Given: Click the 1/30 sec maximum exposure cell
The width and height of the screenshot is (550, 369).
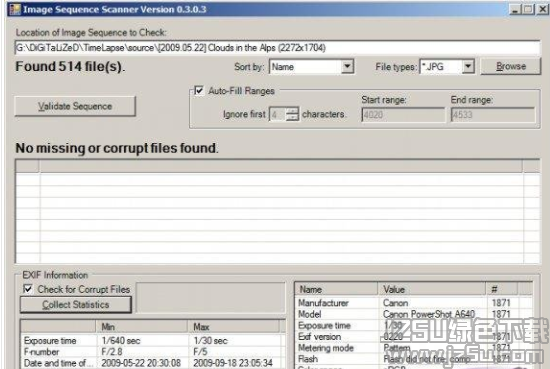Looking at the screenshot, I should tap(210, 340).
